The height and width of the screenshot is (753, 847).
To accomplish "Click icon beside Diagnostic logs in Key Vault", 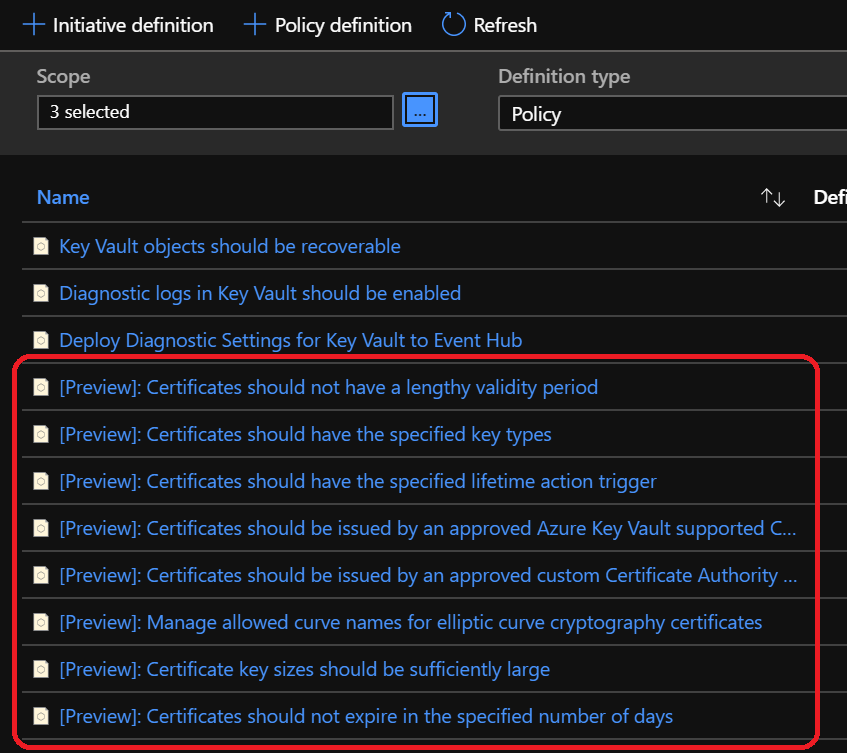I will 41,294.
